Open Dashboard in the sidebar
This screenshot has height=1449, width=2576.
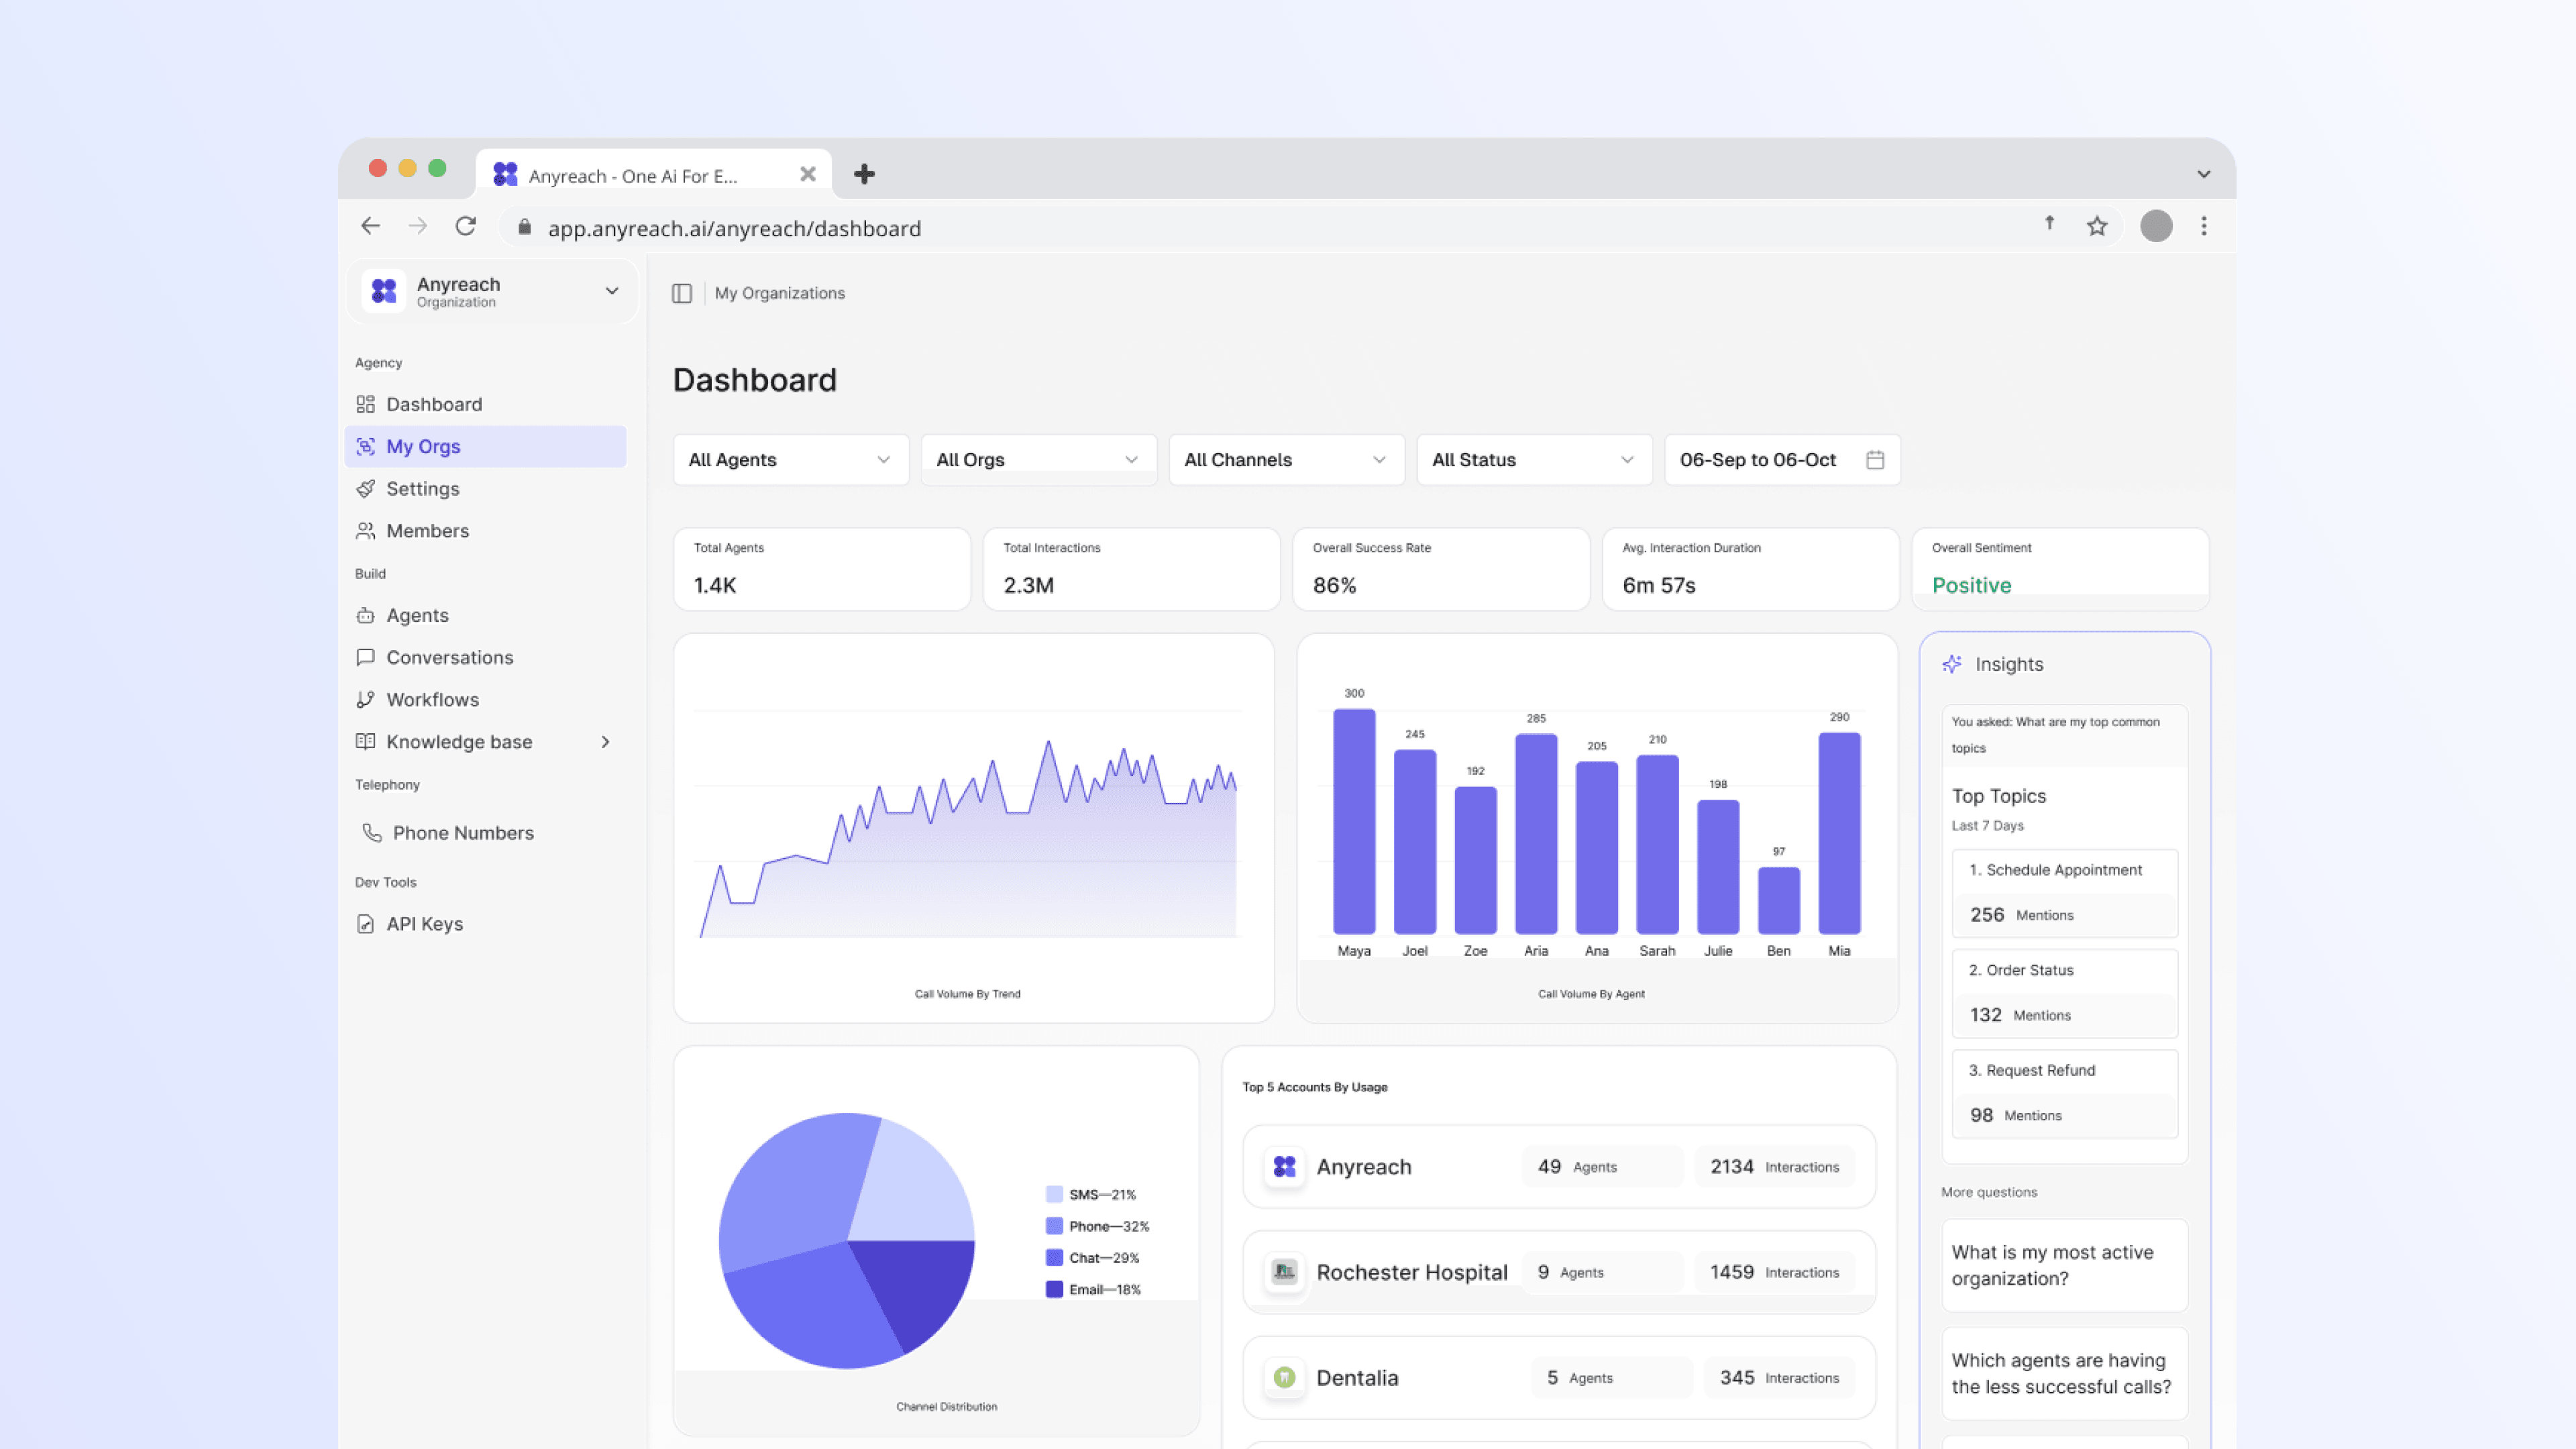pos(486,404)
